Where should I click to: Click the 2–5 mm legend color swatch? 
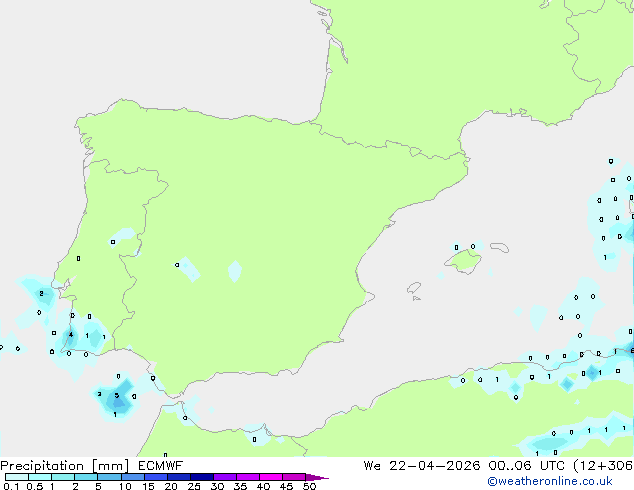86,477
